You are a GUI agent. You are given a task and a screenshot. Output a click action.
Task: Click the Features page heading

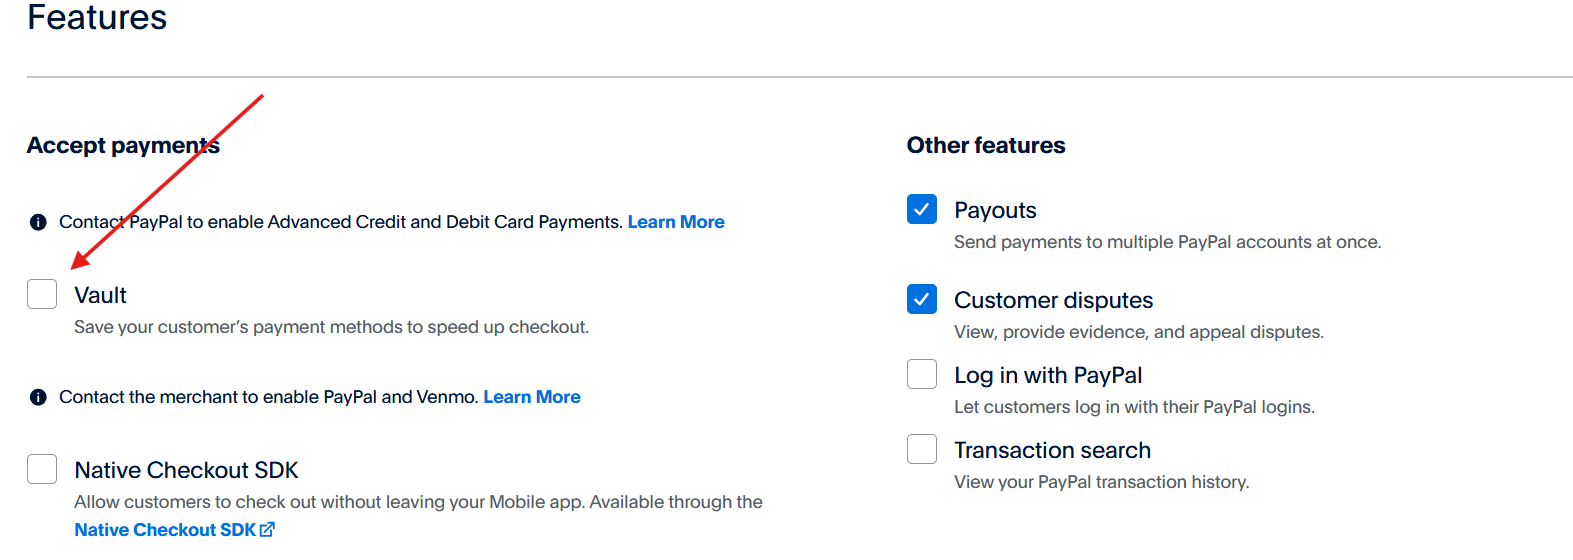pyautogui.click(x=97, y=18)
